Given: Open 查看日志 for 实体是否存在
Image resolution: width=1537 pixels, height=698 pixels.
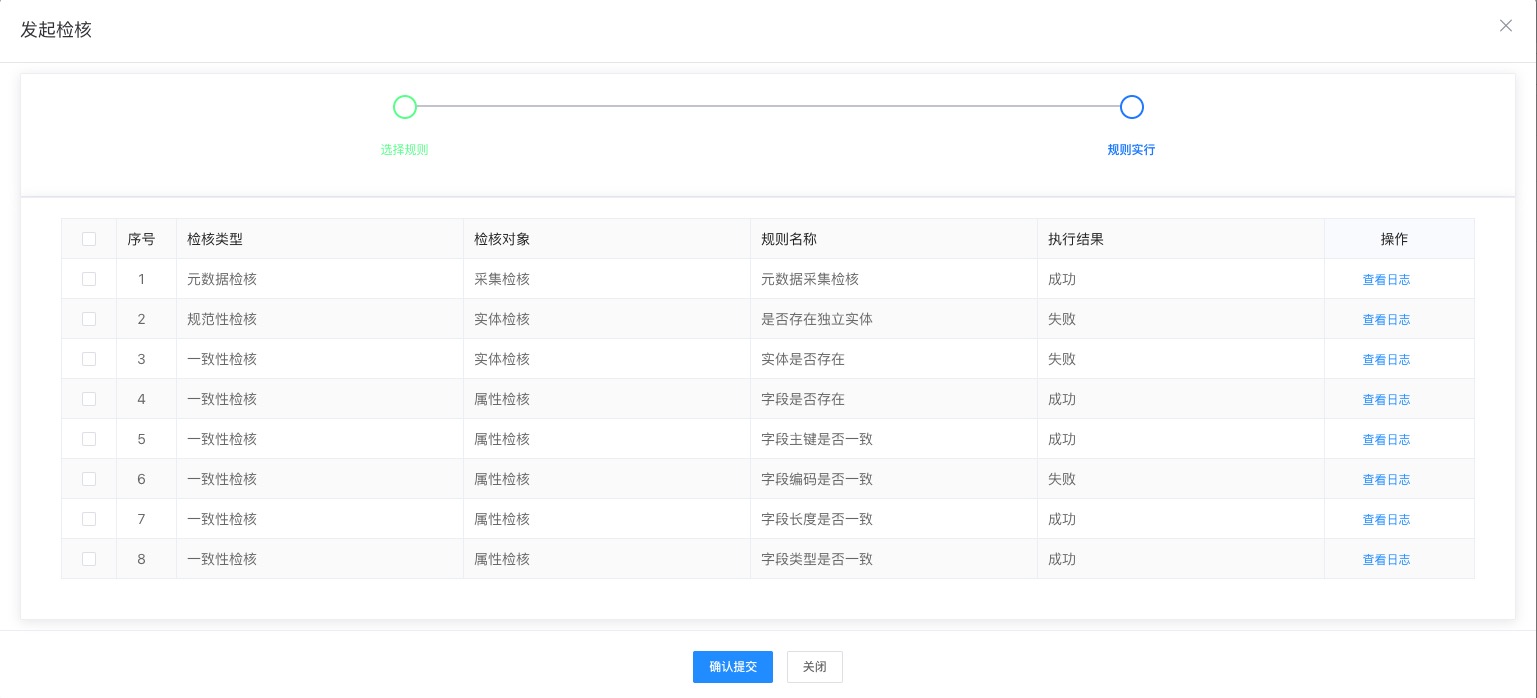Looking at the screenshot, I should coord(1386,359).
